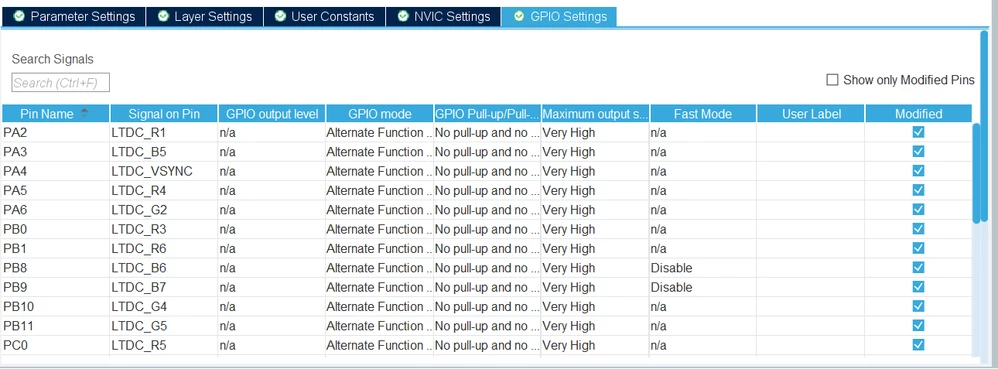The image size is (998, 369).
Task: Click the User Constants green check icon
Action: 280,16
